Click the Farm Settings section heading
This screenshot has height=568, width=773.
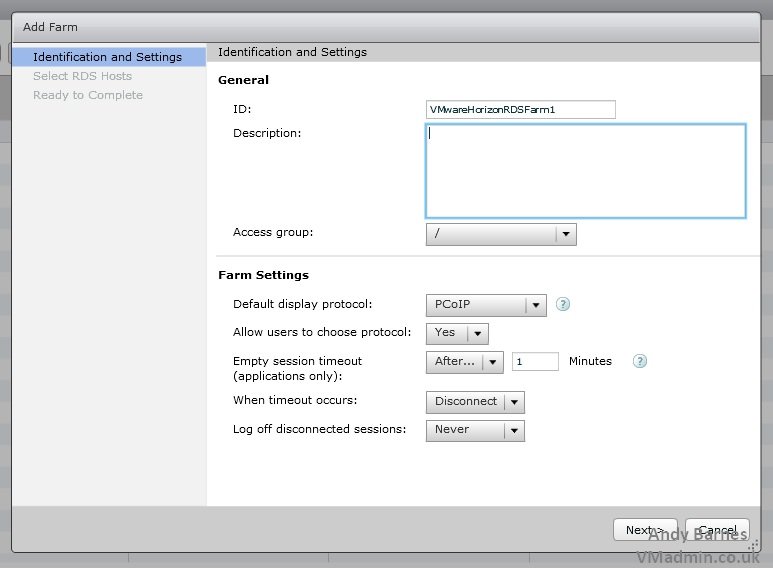point(263,275)
